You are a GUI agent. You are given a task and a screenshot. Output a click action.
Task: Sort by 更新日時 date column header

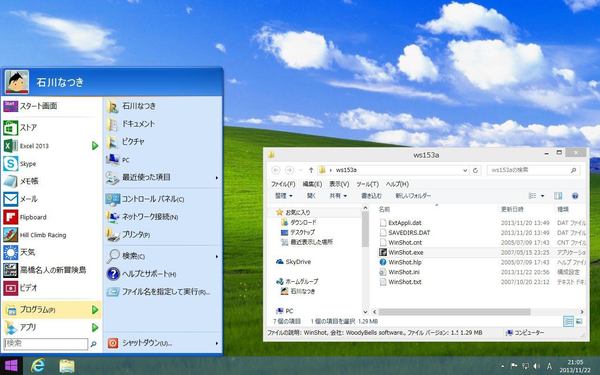click(x=512, y=209)
